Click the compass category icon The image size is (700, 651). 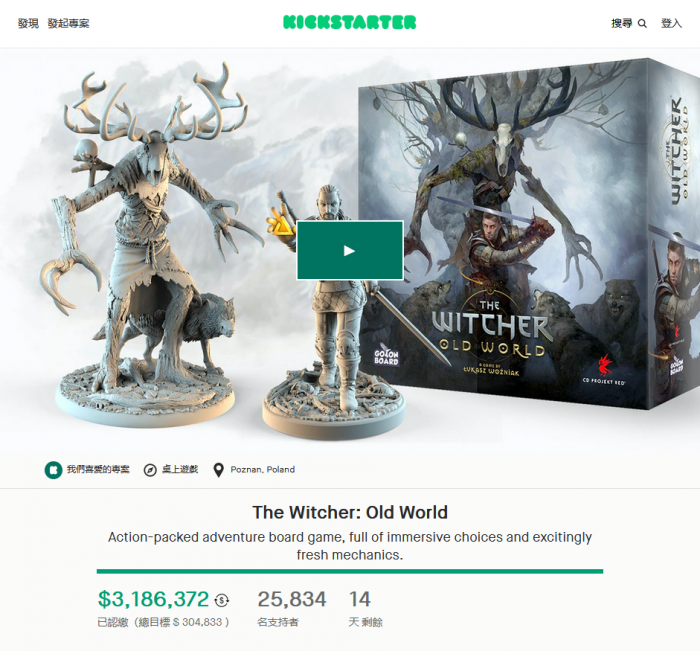click(150, 470)
